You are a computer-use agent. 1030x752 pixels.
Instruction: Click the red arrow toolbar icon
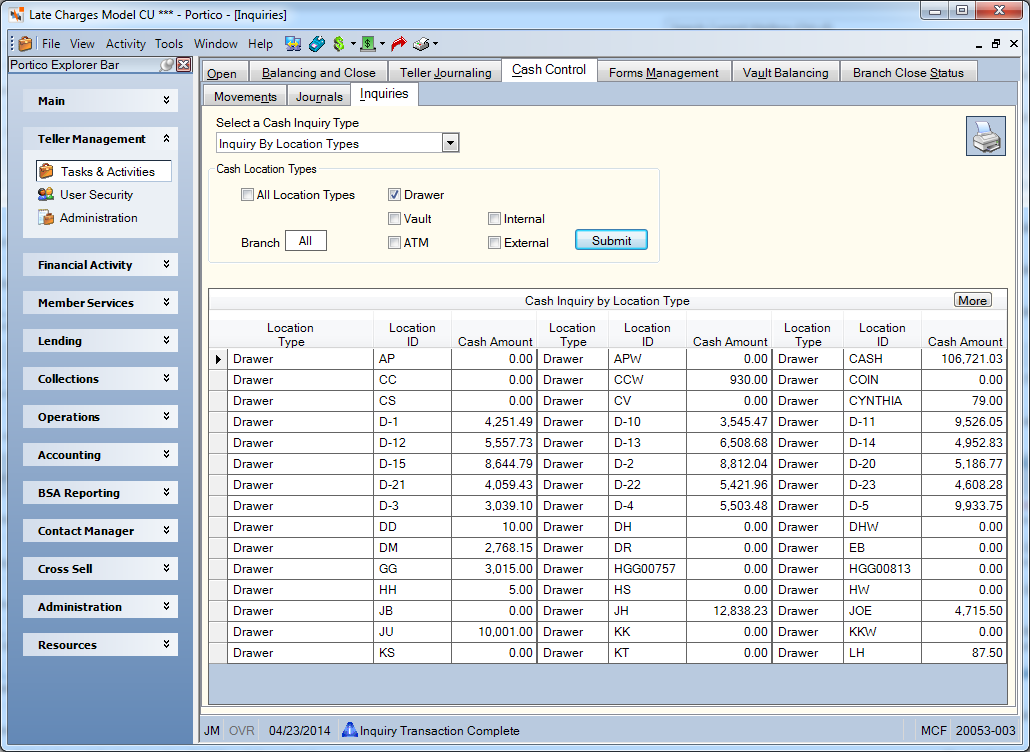tap(398, 44)
